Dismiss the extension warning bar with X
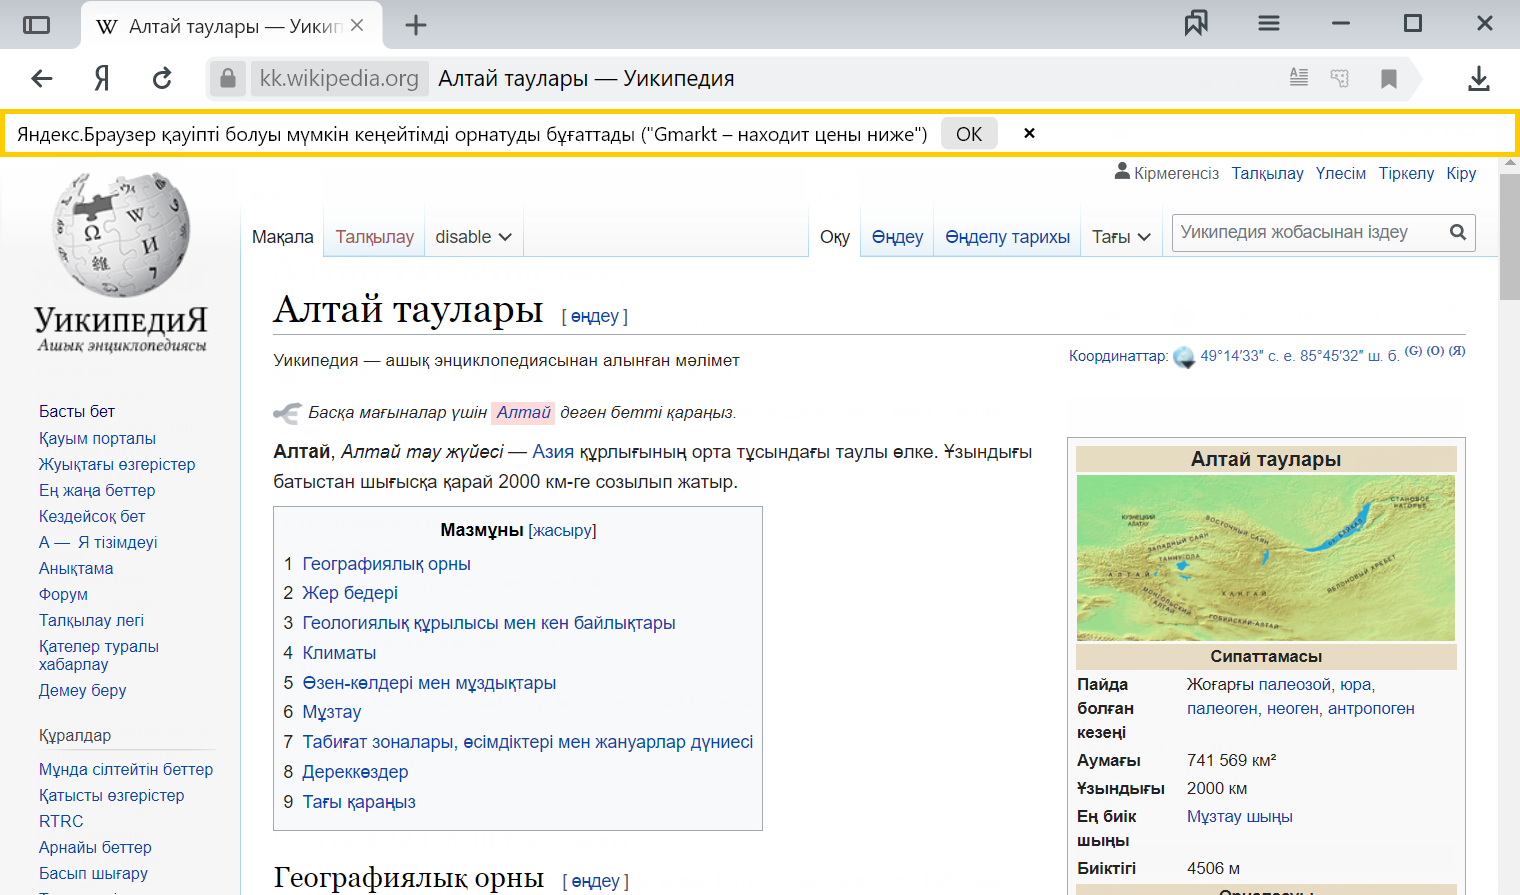Image resolution: width=1520 pixels, height=895 pixels. click(x=1029, y=133)
